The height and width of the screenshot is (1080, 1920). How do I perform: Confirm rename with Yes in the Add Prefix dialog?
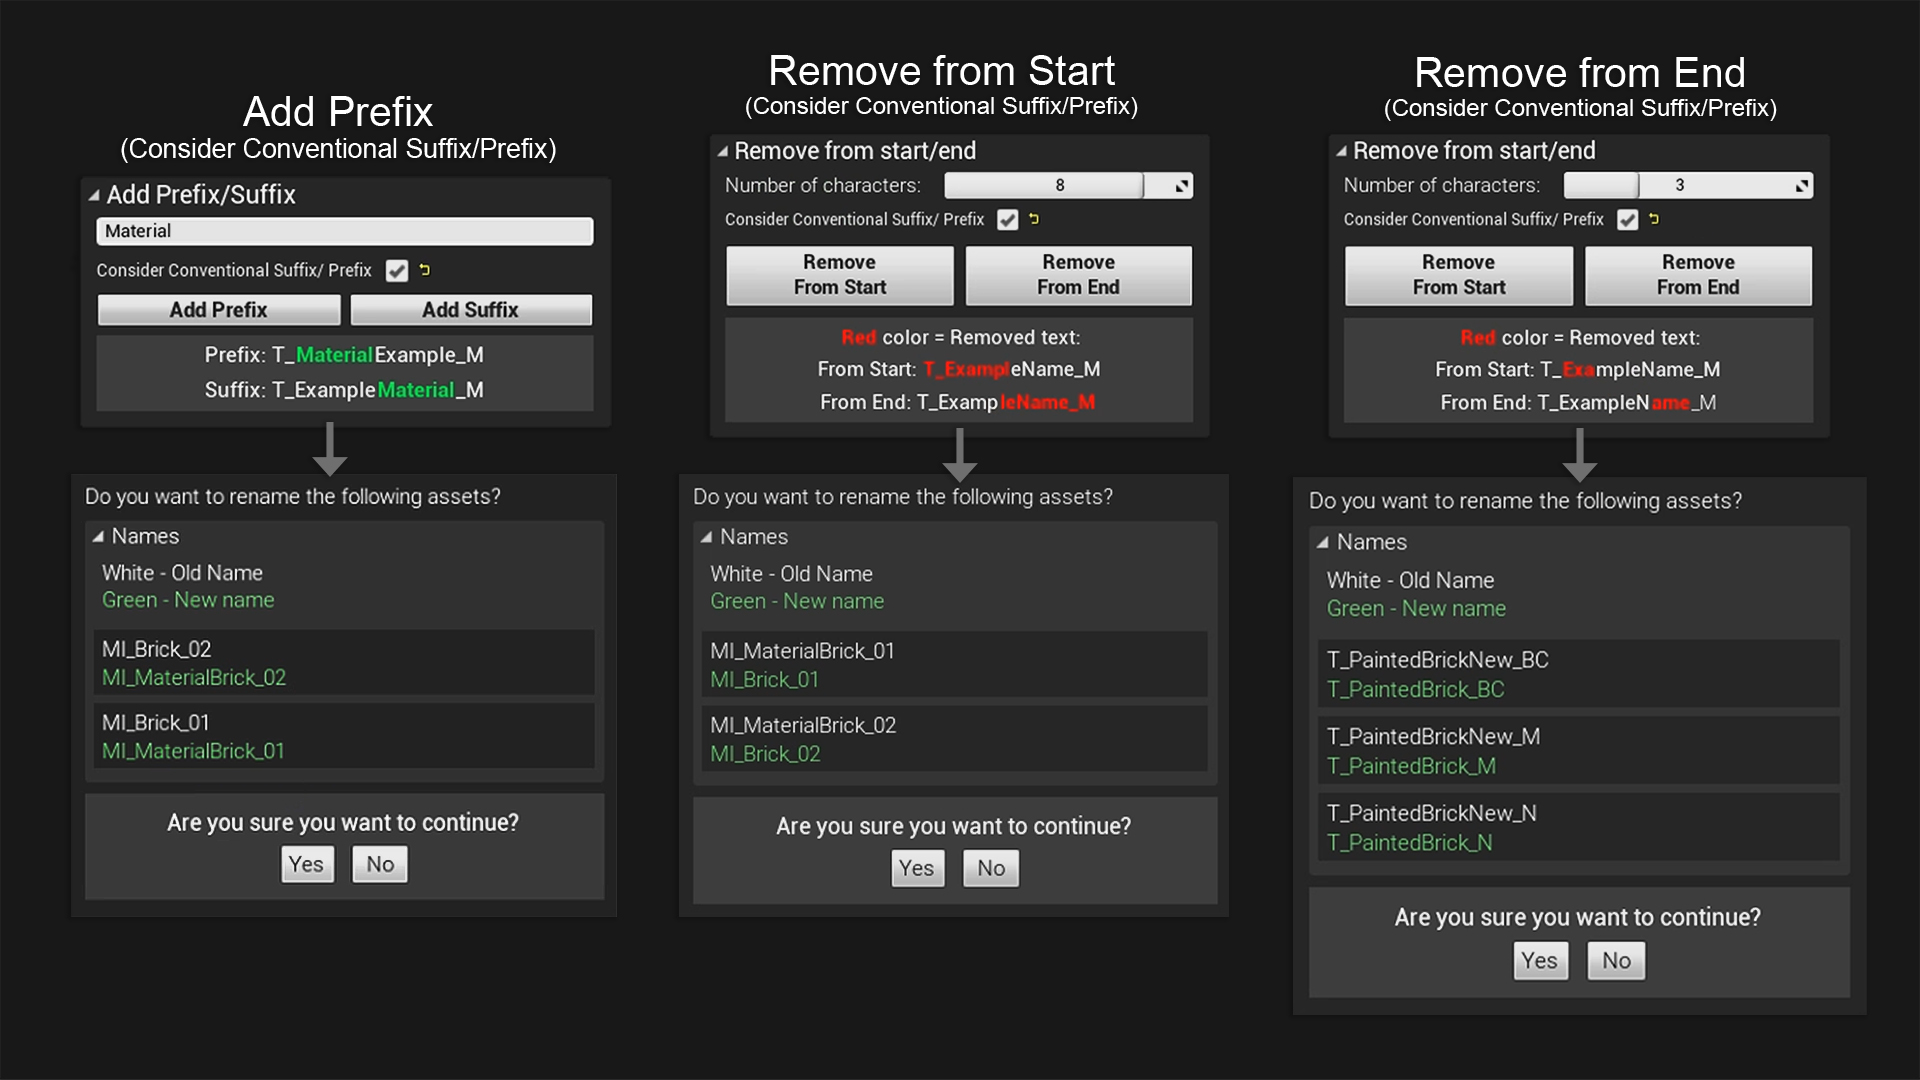[307, 864]
